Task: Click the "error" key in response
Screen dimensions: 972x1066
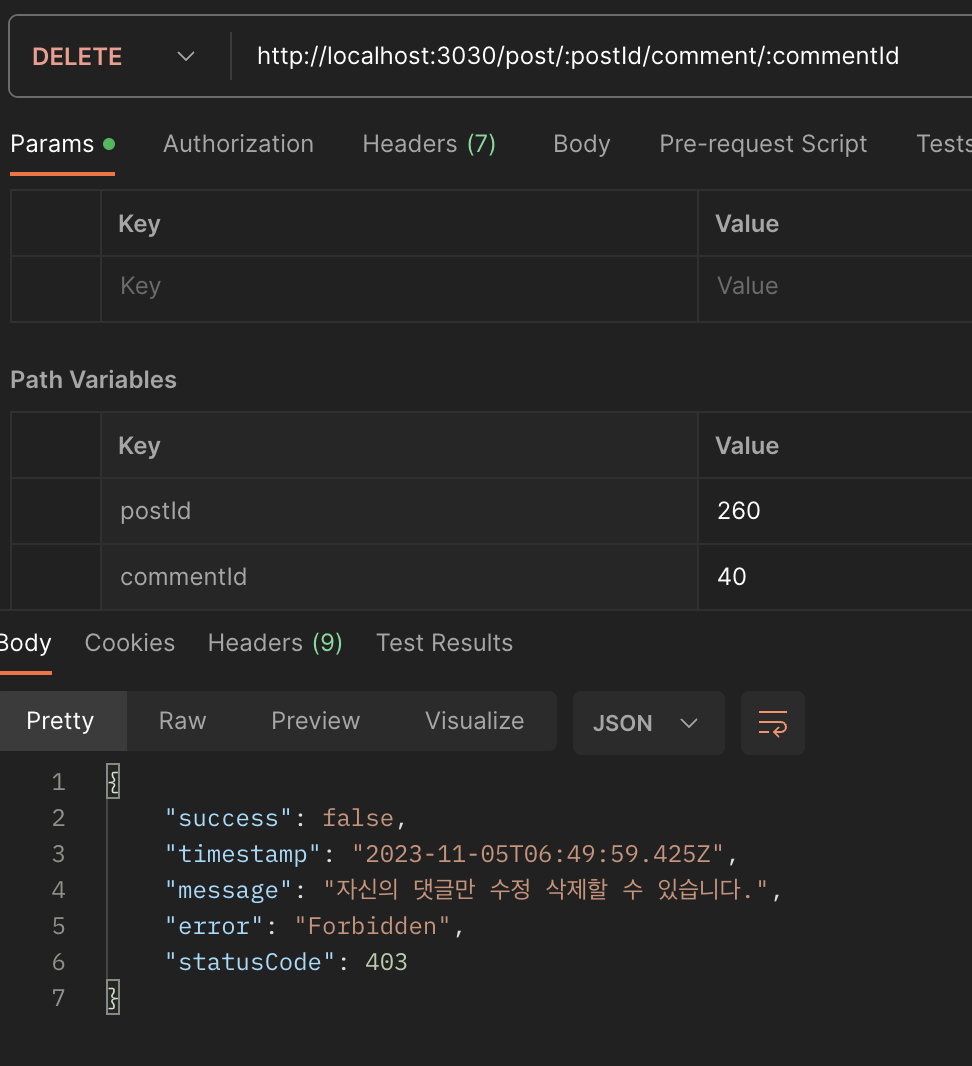Action: click(x=214, y=926)
